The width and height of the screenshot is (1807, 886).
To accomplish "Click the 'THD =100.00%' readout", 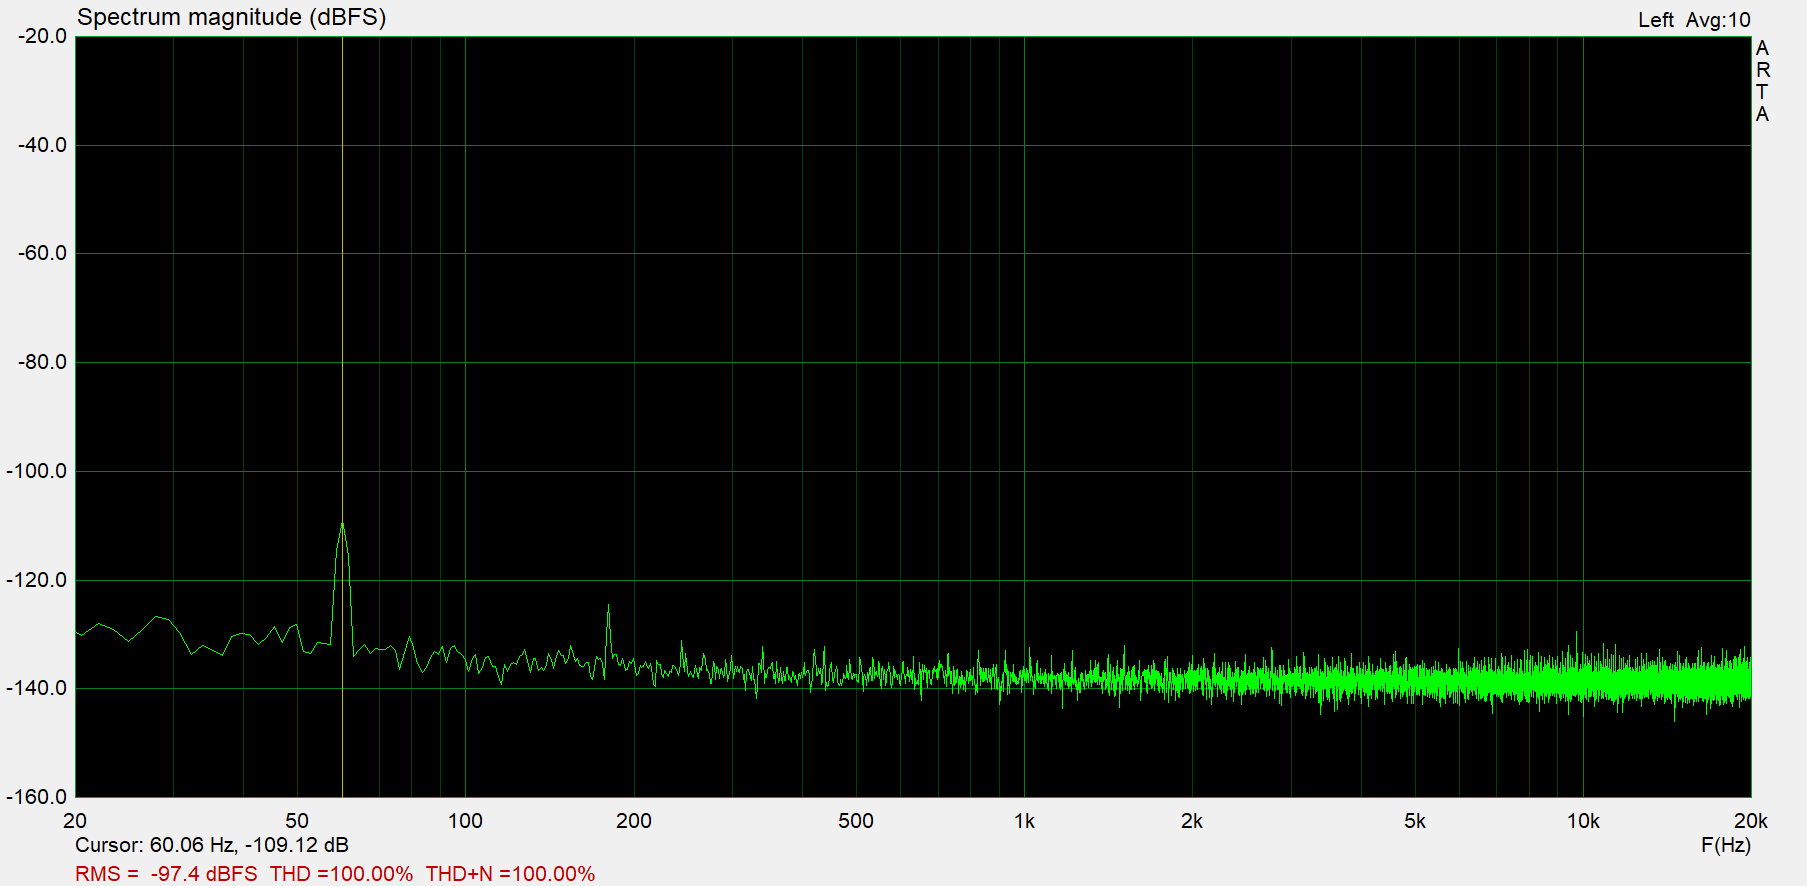I will [341, 874].
